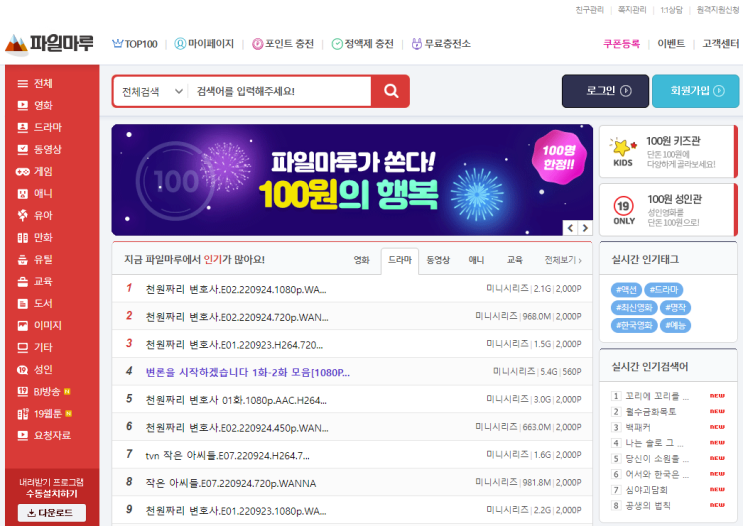The image size is (743, 526).
Task: Click the 다운로드 button in sidebar
Action: [x=52, y=513]
